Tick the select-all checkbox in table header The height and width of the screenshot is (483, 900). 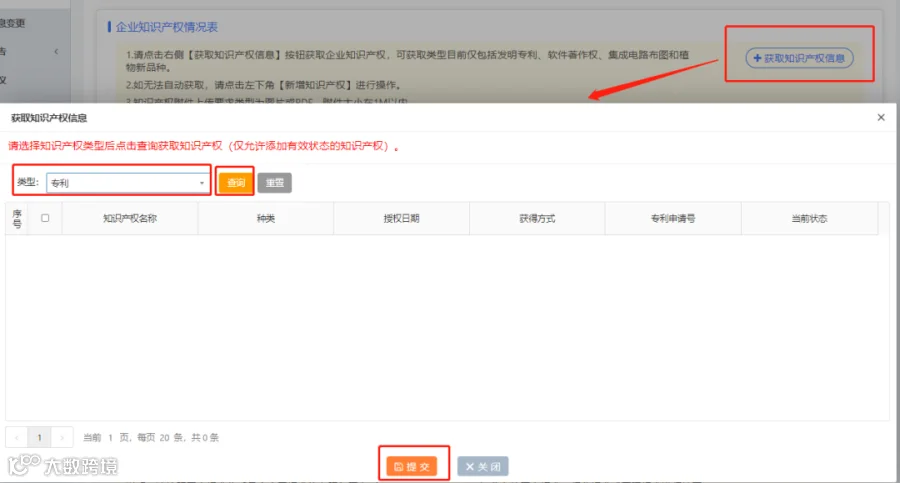(45, 218)
